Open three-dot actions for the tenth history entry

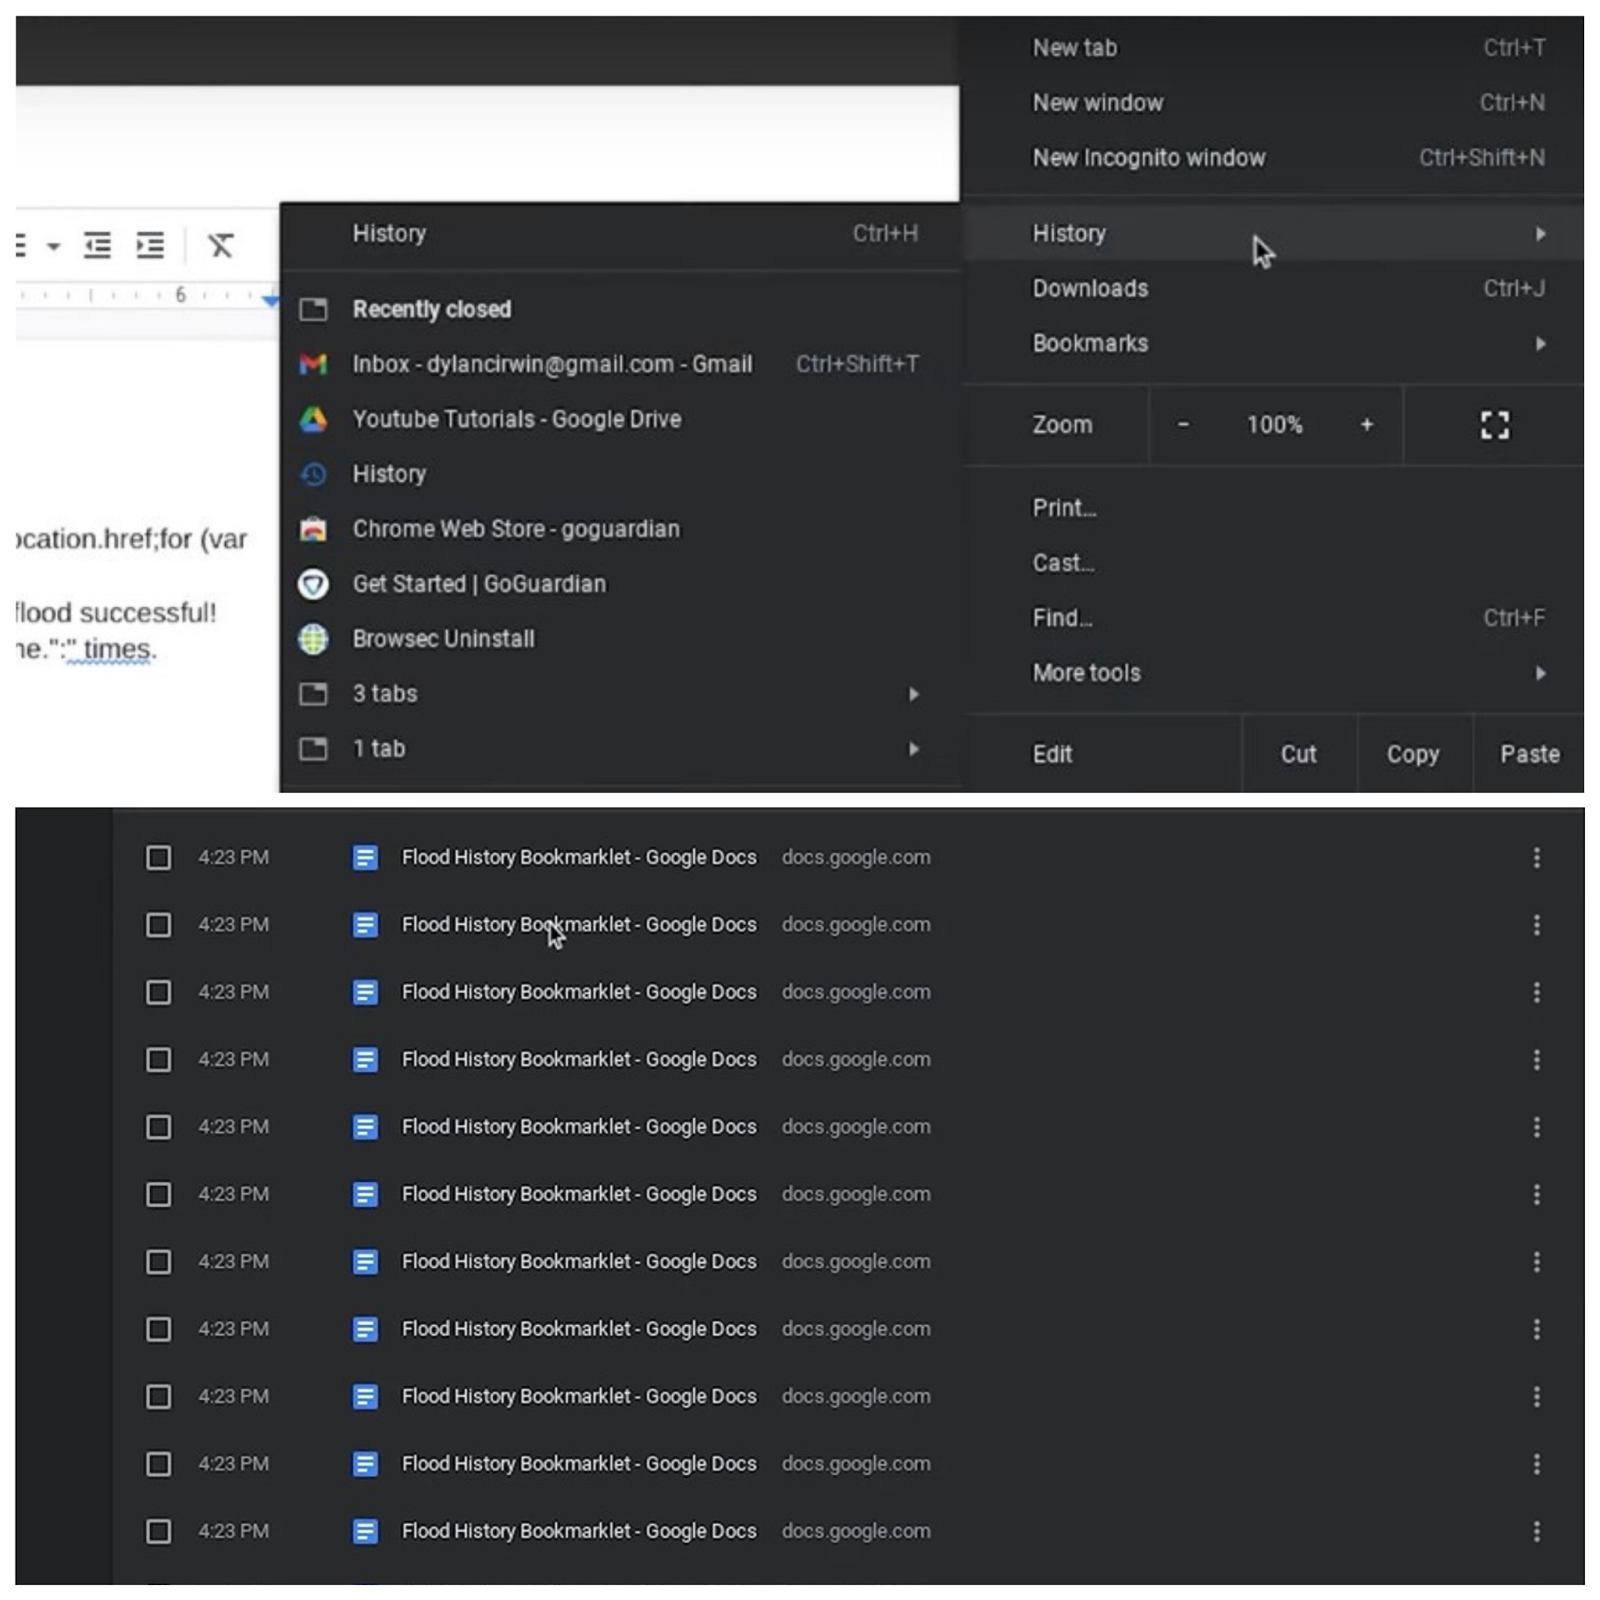(1536, 1464)
